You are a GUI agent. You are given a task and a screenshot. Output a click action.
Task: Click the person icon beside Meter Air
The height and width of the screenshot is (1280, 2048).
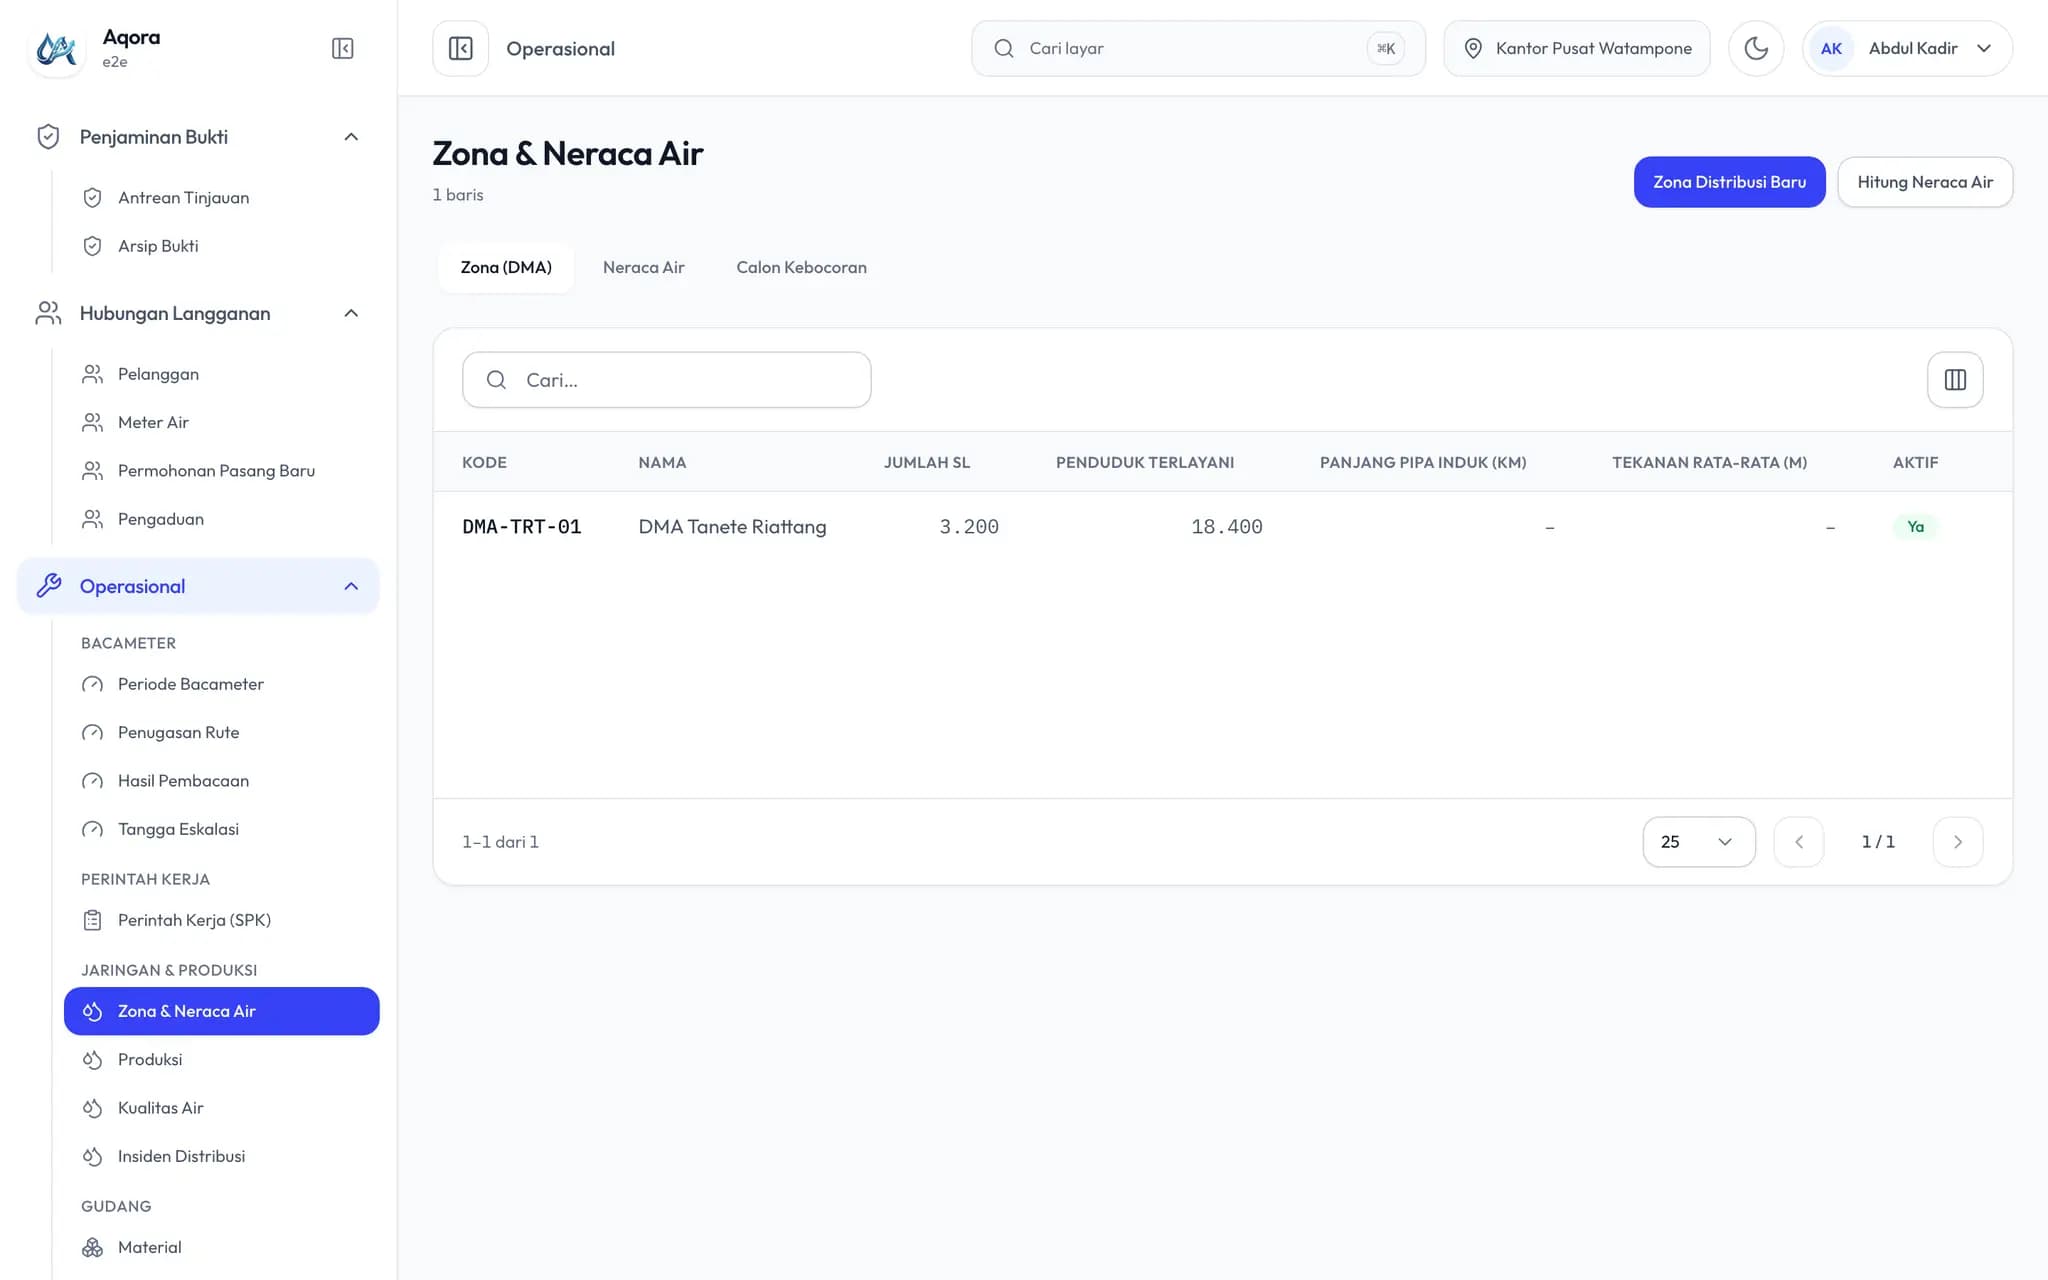pyautogui.click(x=92, y=422)
